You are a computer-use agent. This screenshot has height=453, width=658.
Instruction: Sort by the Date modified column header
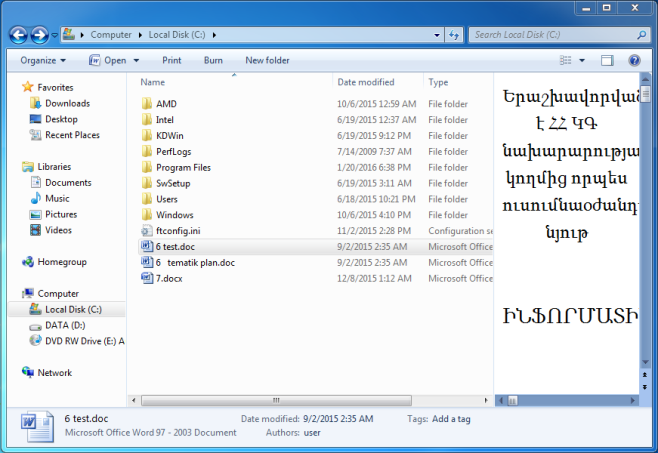366,82
